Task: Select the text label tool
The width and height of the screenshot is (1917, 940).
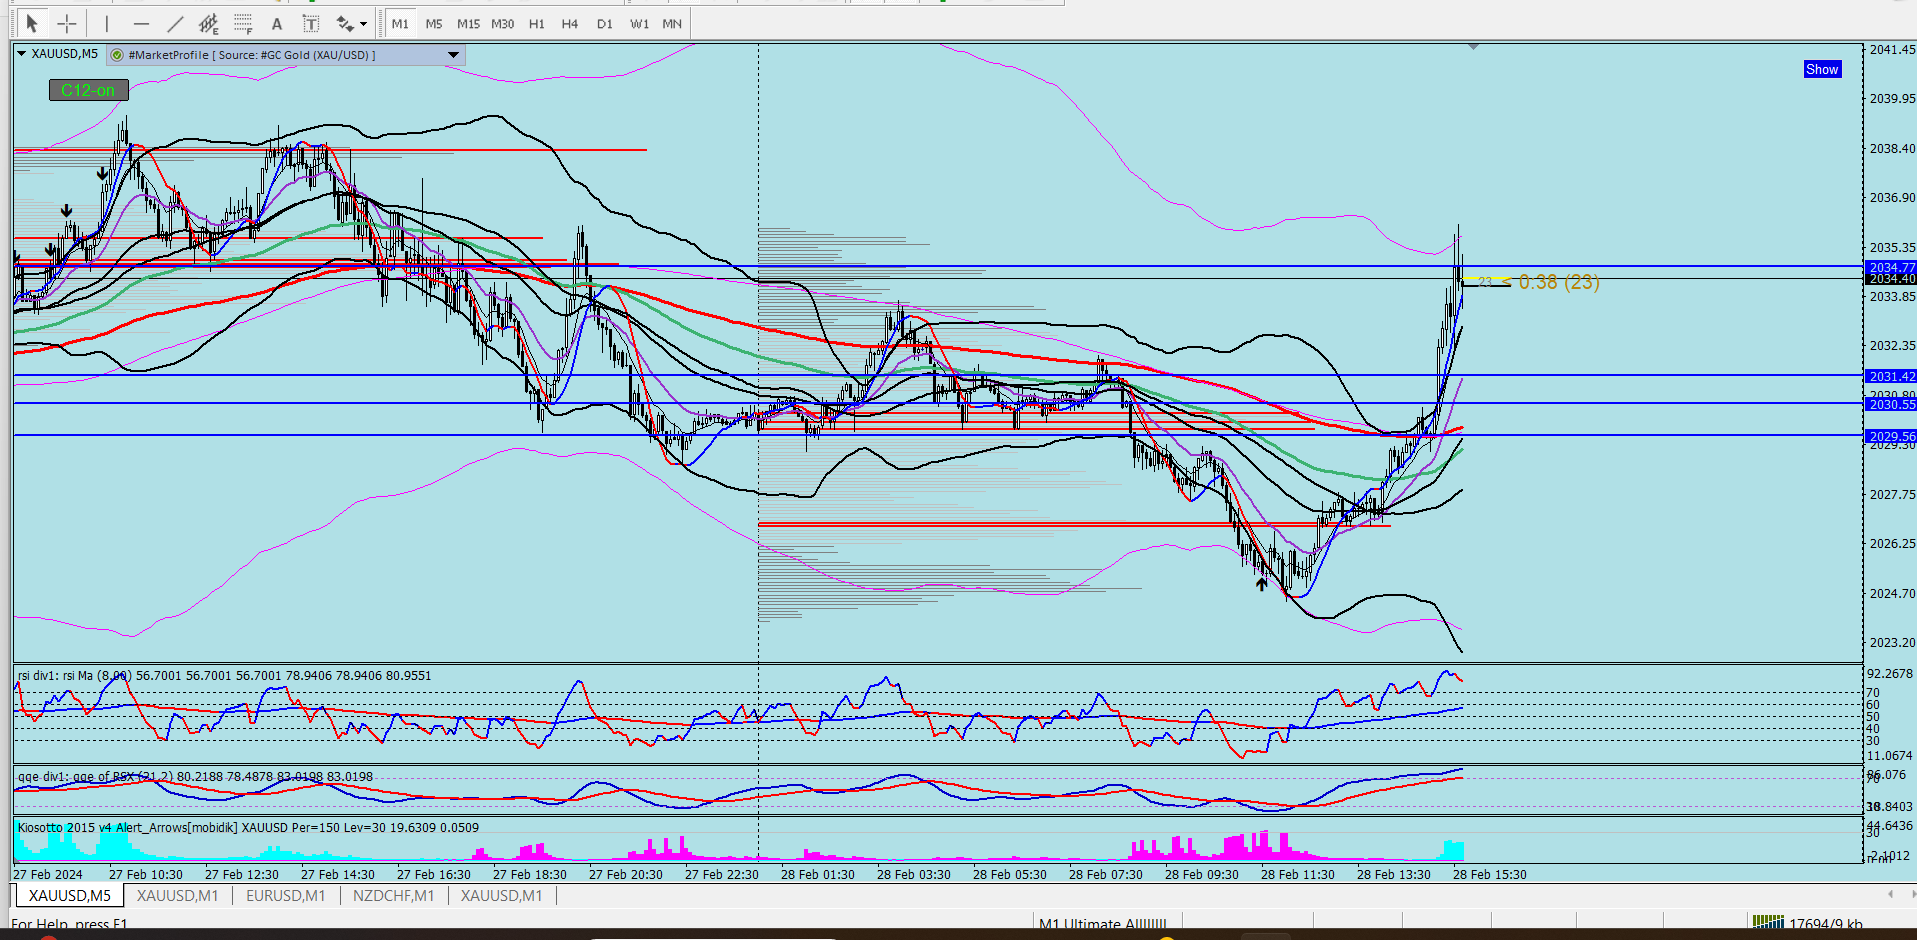Action: [311, 23]
